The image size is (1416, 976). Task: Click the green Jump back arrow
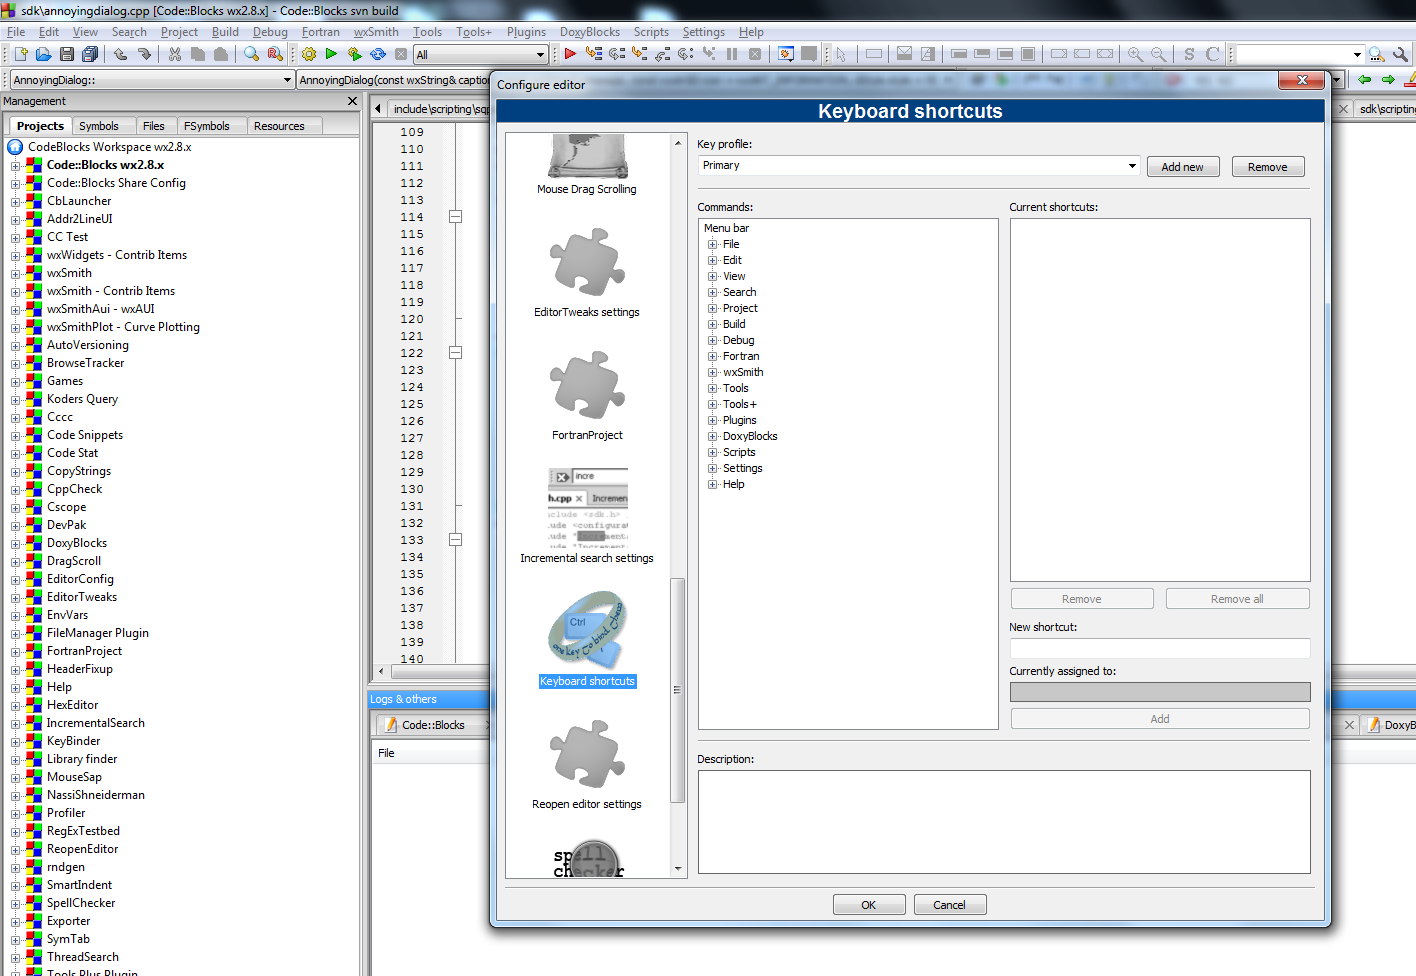pos(1364,80)
